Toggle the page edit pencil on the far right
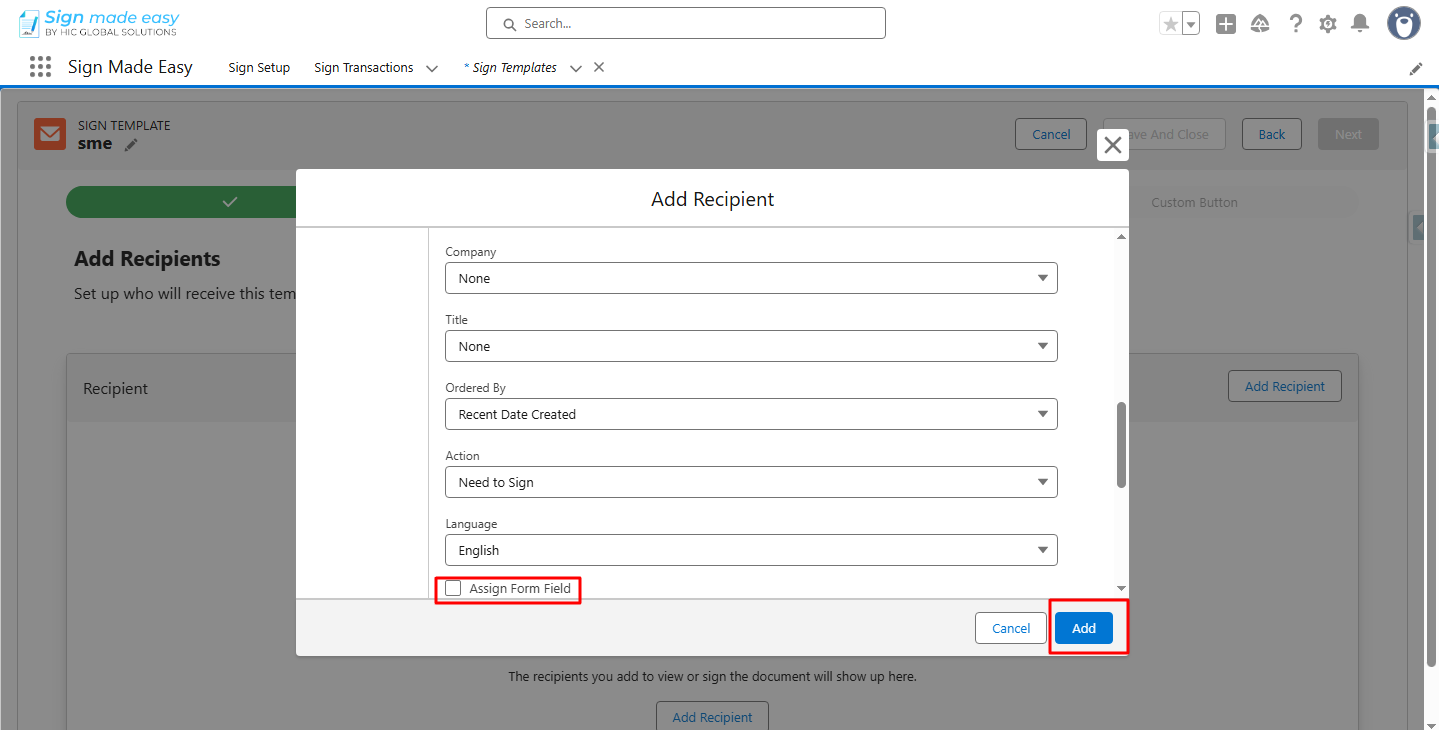 tap(1415, 68)
